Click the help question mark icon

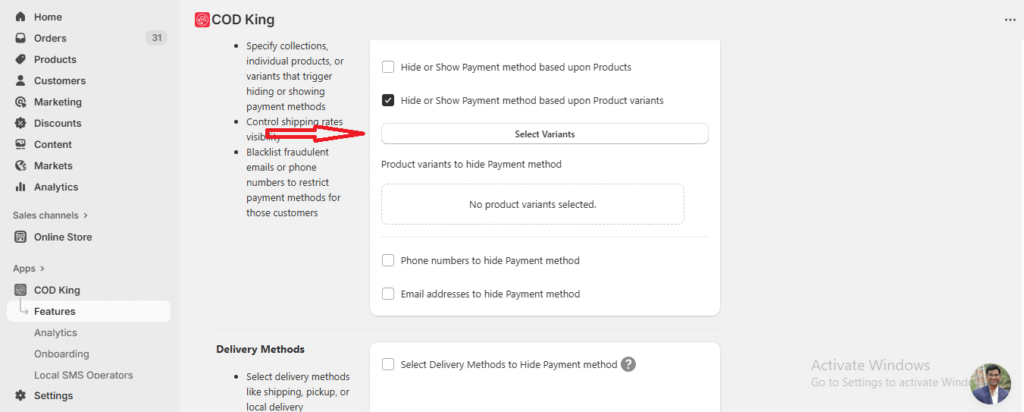coord(628,364)
